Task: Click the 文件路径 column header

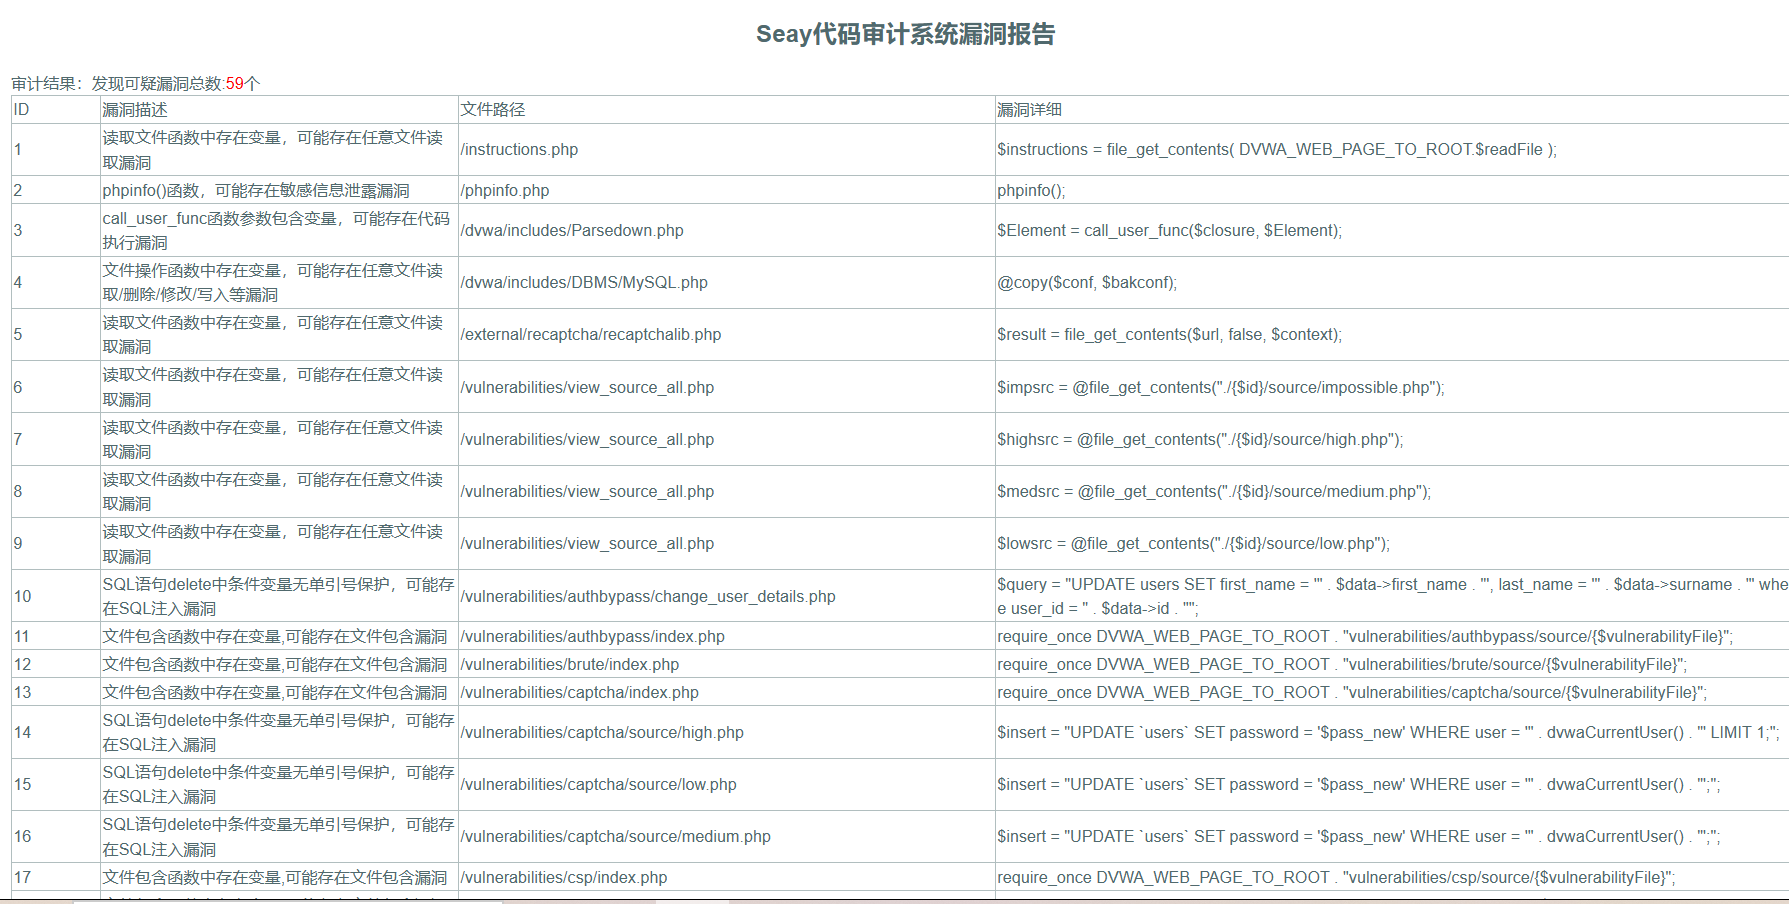Action: click(490, 110)
